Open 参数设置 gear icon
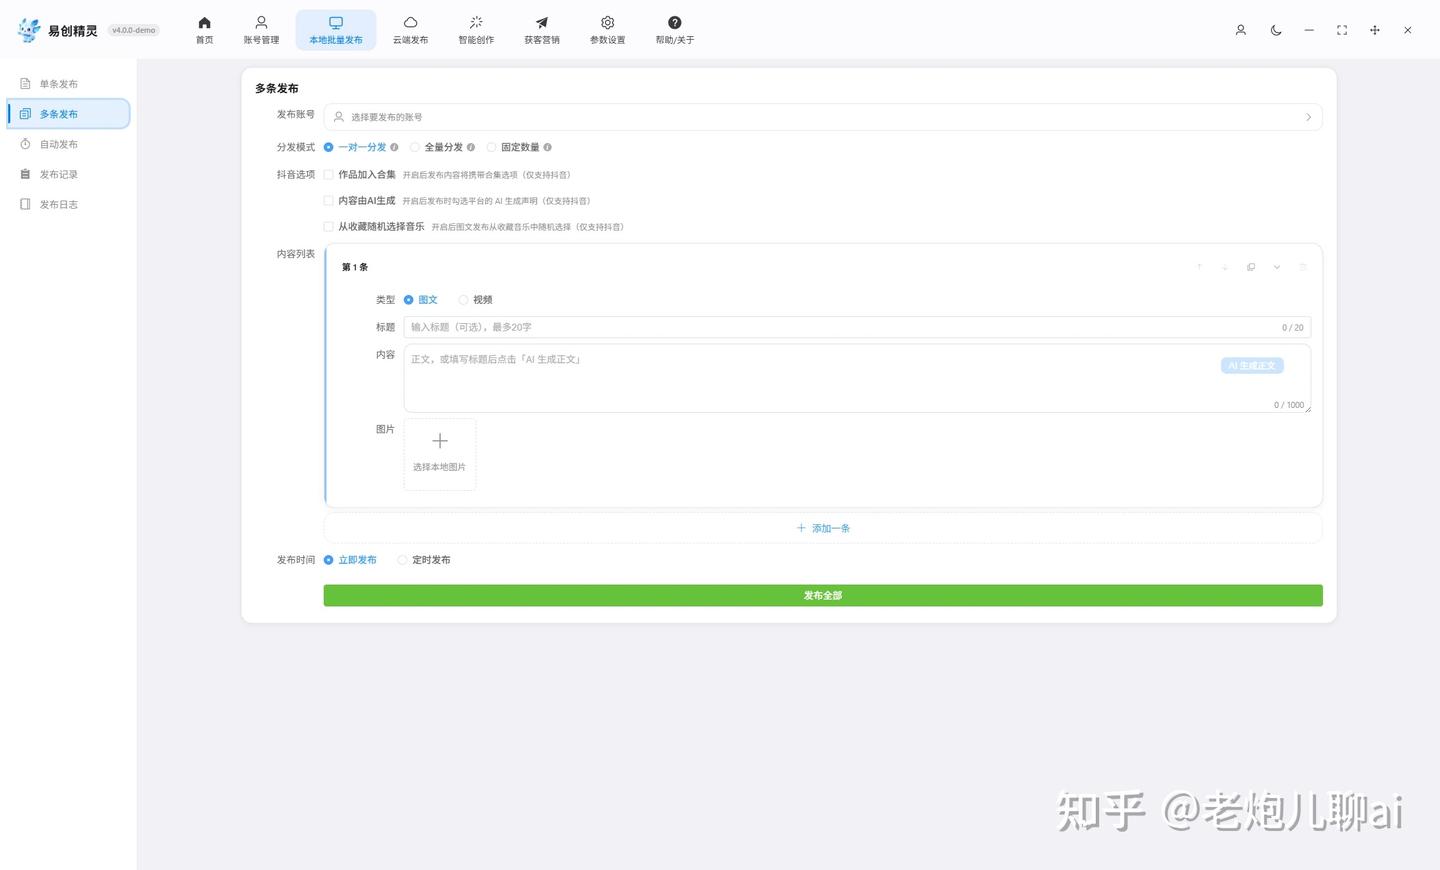 pyautogui.click(x=607, y=23)
